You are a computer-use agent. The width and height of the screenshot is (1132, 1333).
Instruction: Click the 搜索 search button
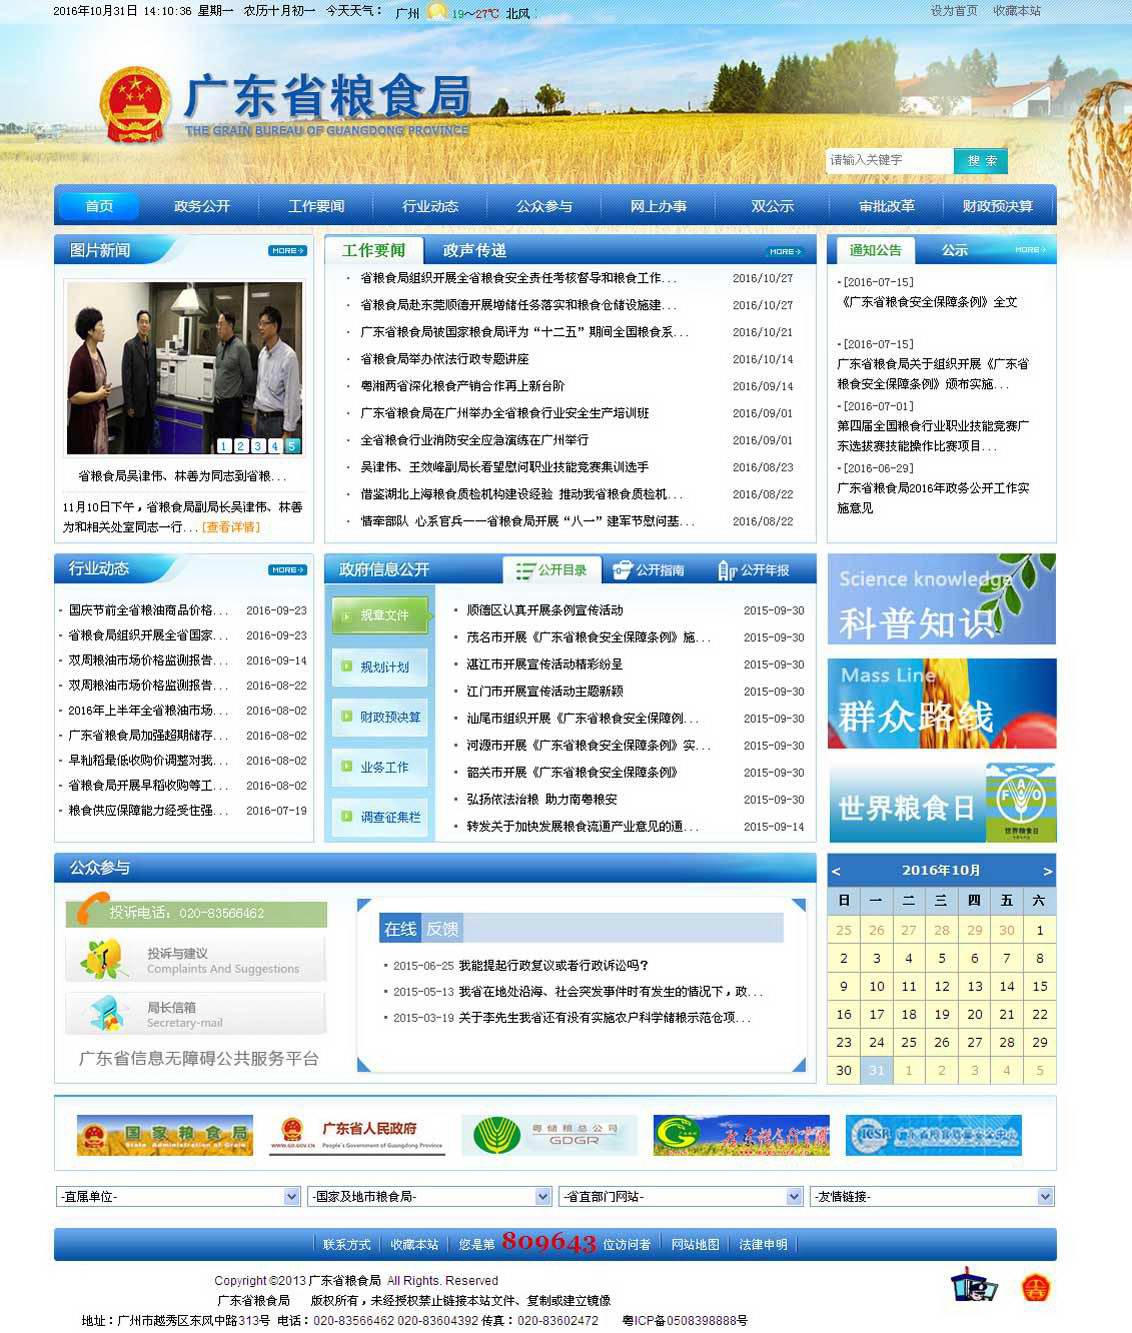pyautogui.click(x=981, y=161)
